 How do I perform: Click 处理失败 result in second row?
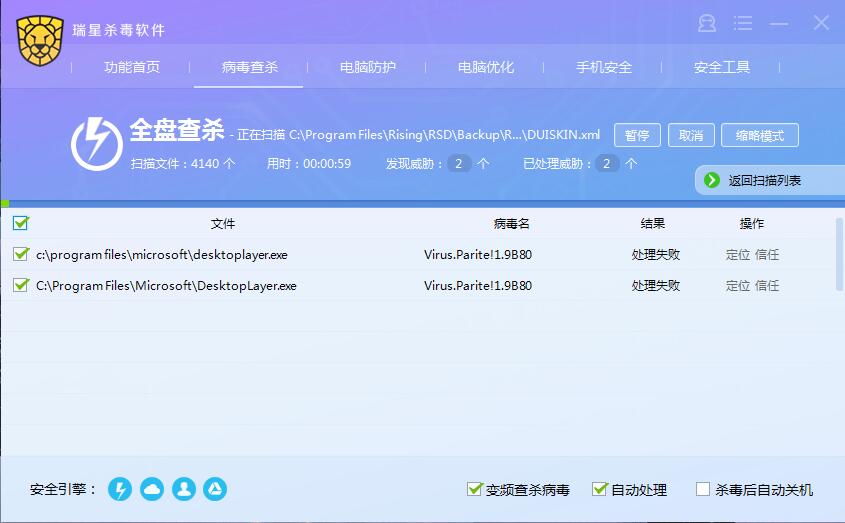point(656,285)
